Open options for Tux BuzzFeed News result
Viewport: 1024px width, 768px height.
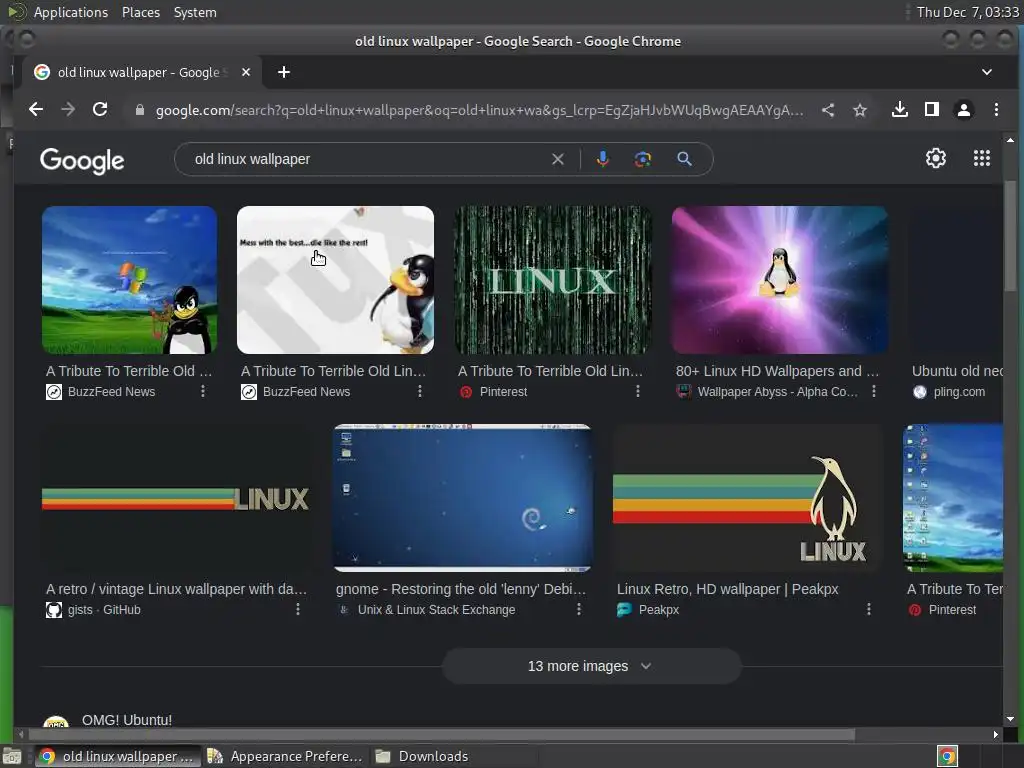420,391
